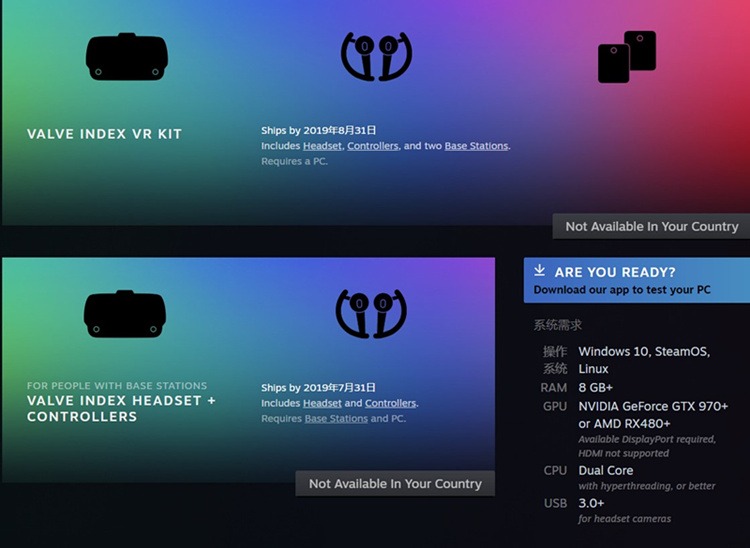Click the ARE YOU READY download banner
Screen dimensions: 750x548
tap(637, 280)
